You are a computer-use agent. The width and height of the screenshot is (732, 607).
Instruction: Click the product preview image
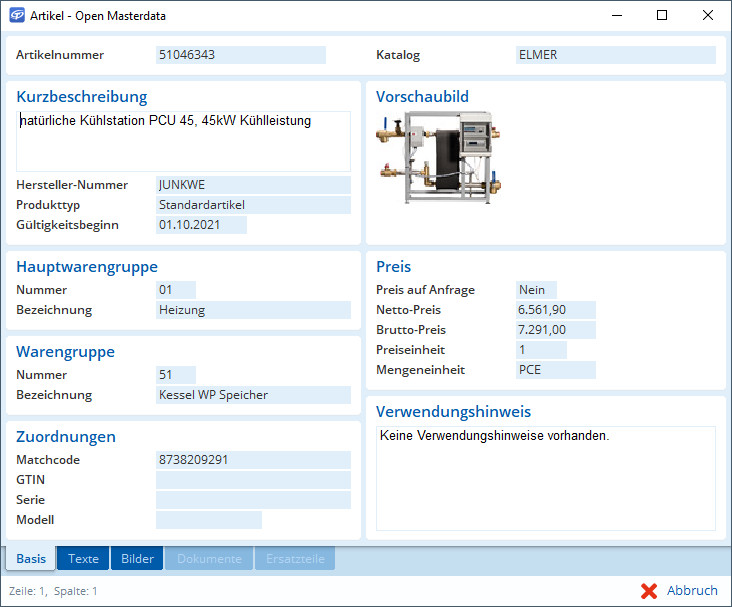[438, 159]
